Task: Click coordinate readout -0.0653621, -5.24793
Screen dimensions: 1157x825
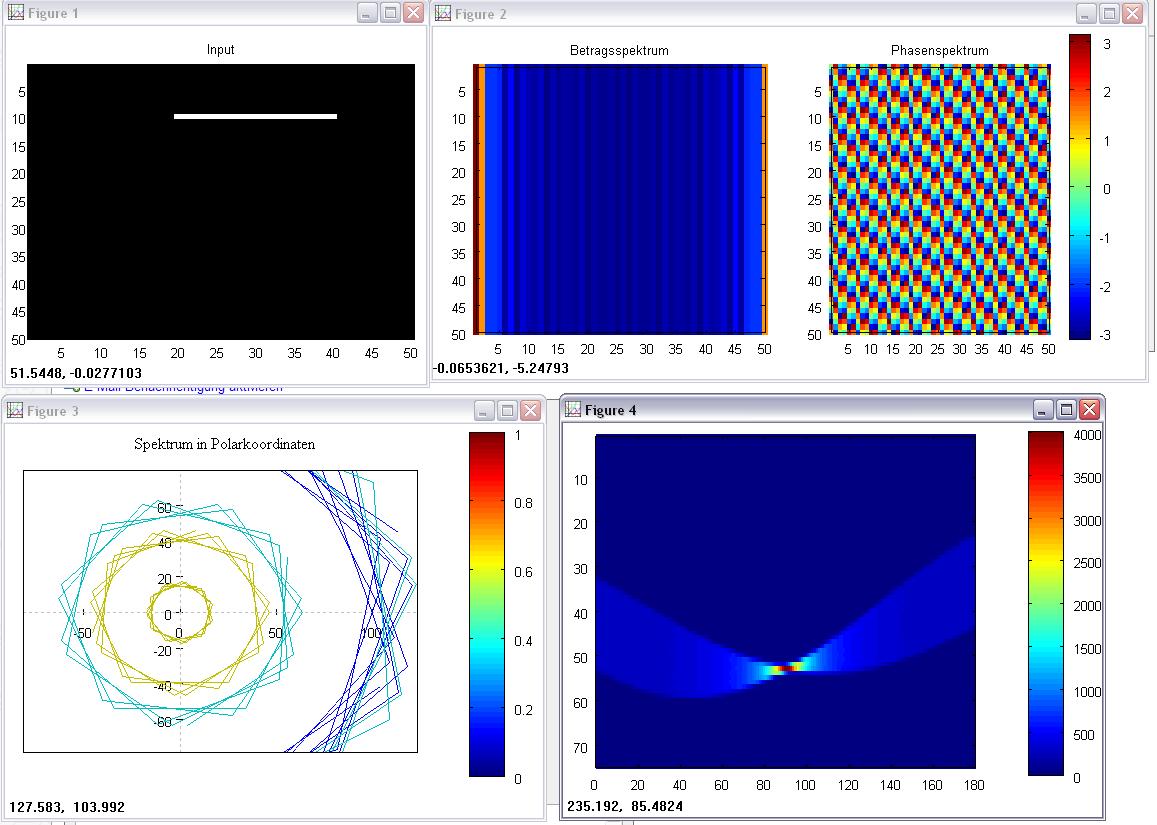Action: click(501, 367)
